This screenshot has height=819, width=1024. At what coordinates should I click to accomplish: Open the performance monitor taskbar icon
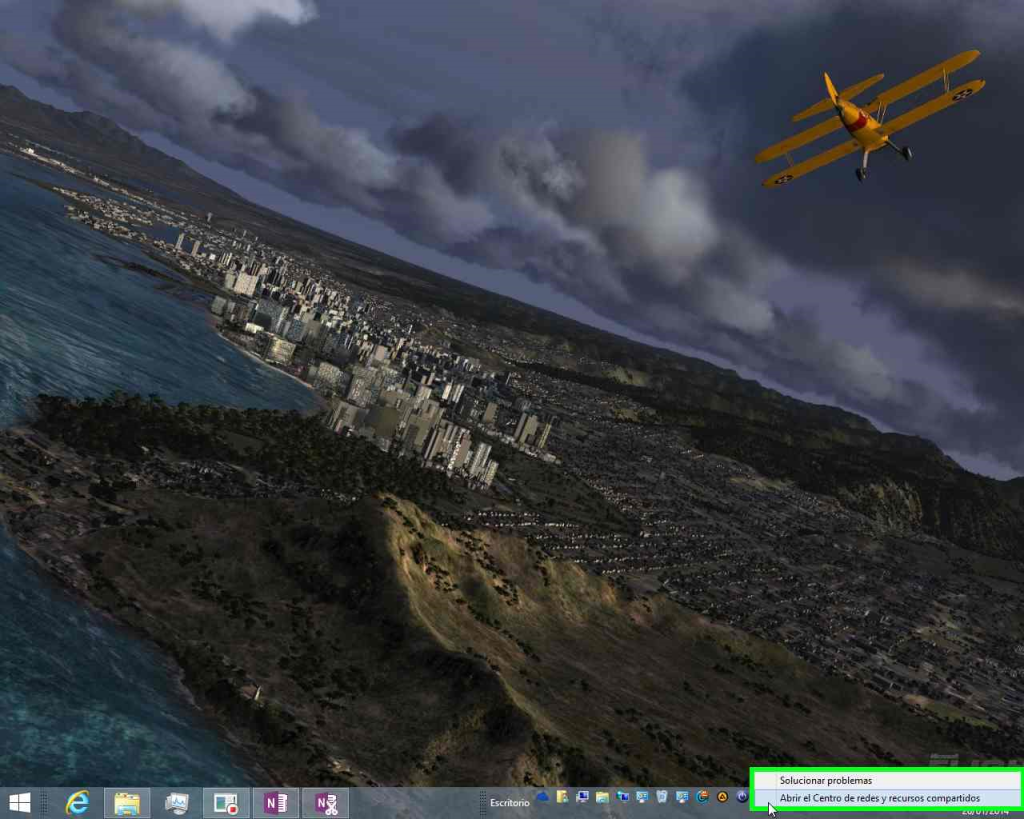tap(176, 803)
